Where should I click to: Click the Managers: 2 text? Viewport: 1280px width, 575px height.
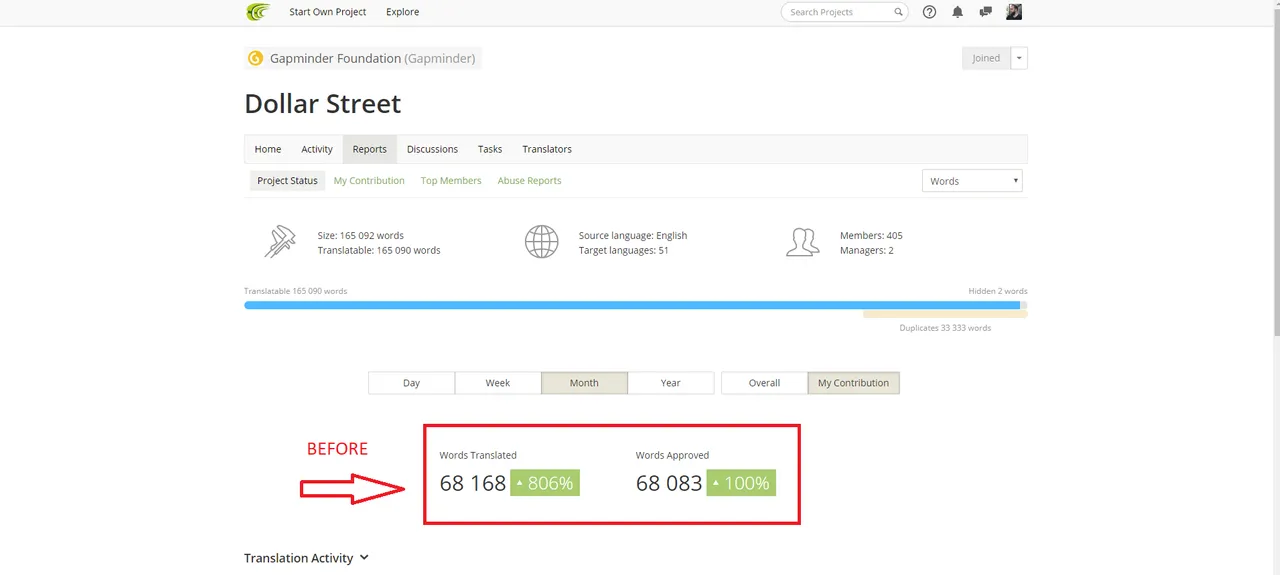coord(867,250)
